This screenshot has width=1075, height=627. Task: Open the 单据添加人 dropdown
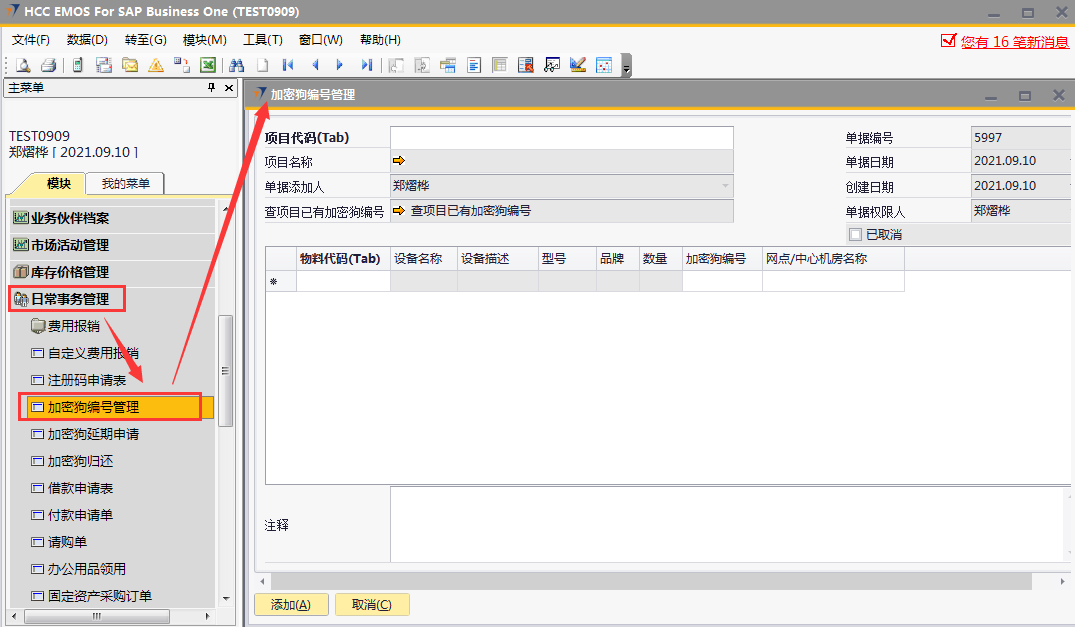coord(725,186)
